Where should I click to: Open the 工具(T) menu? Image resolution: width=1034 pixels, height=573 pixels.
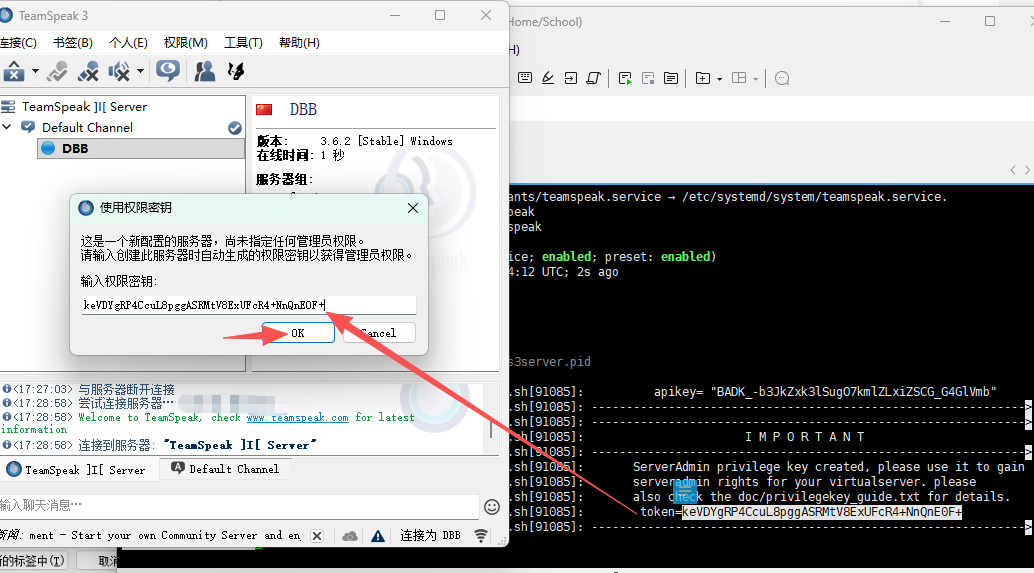243,43
